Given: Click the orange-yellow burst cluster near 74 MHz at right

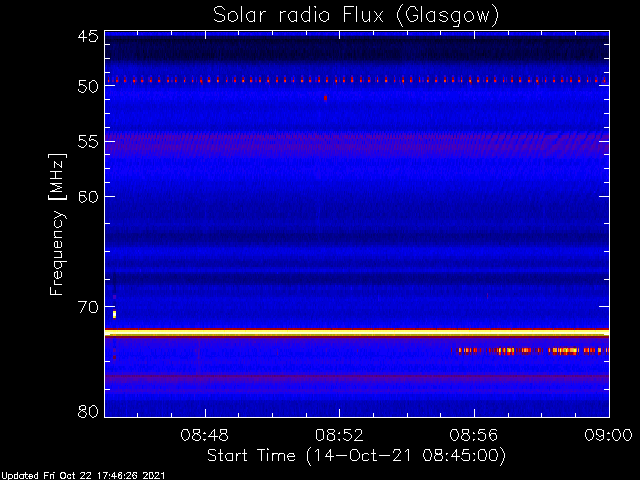Looking at the screenshot, I should point(530,350).
